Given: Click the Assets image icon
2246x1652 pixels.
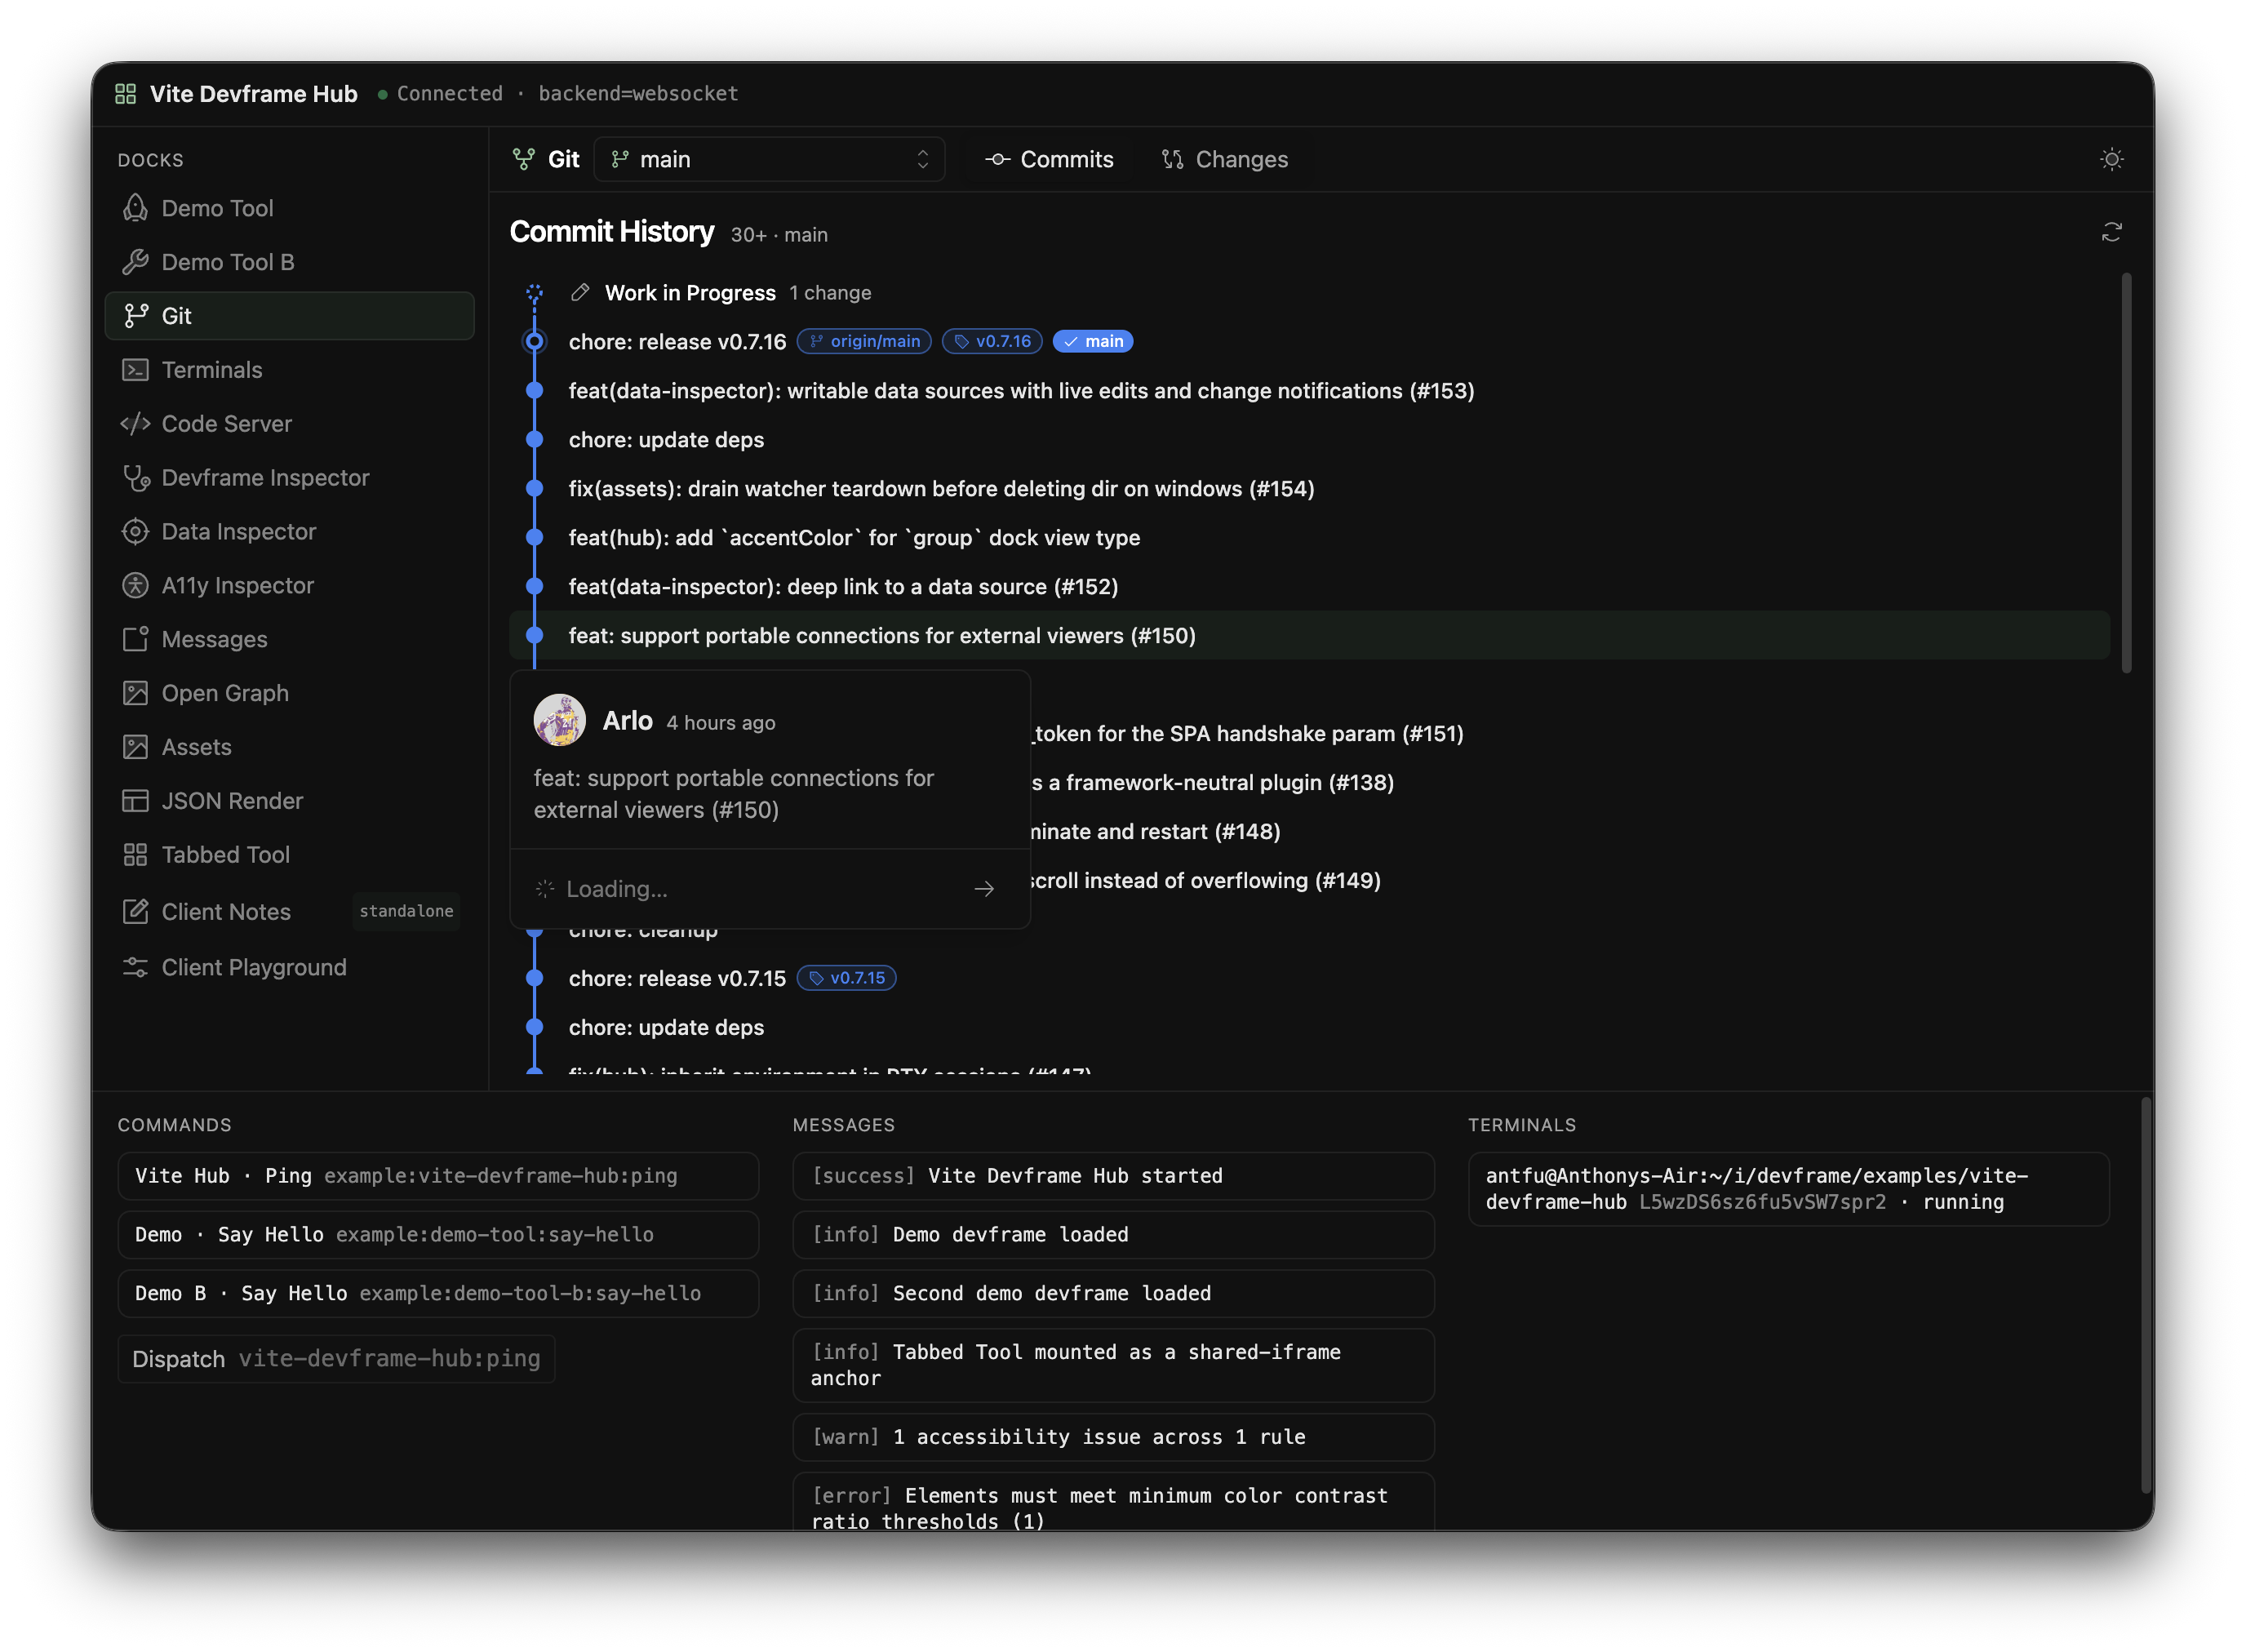Looking at the screenshot, I should tap(135, 747).
